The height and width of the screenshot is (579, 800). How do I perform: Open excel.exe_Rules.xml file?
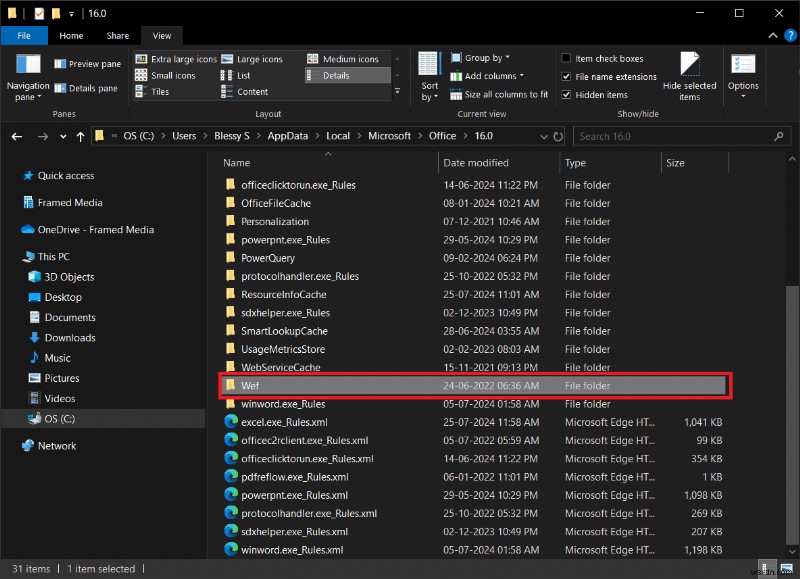click(x=284, y=422)
